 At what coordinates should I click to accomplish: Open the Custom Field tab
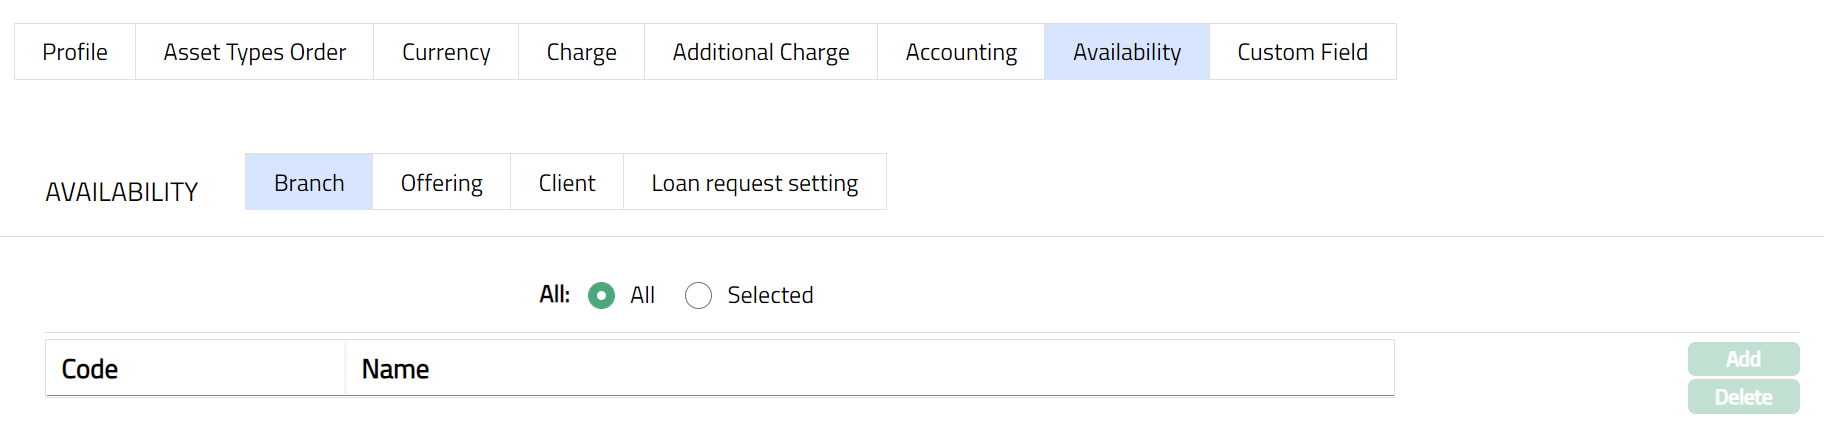tap(1302, 52)
